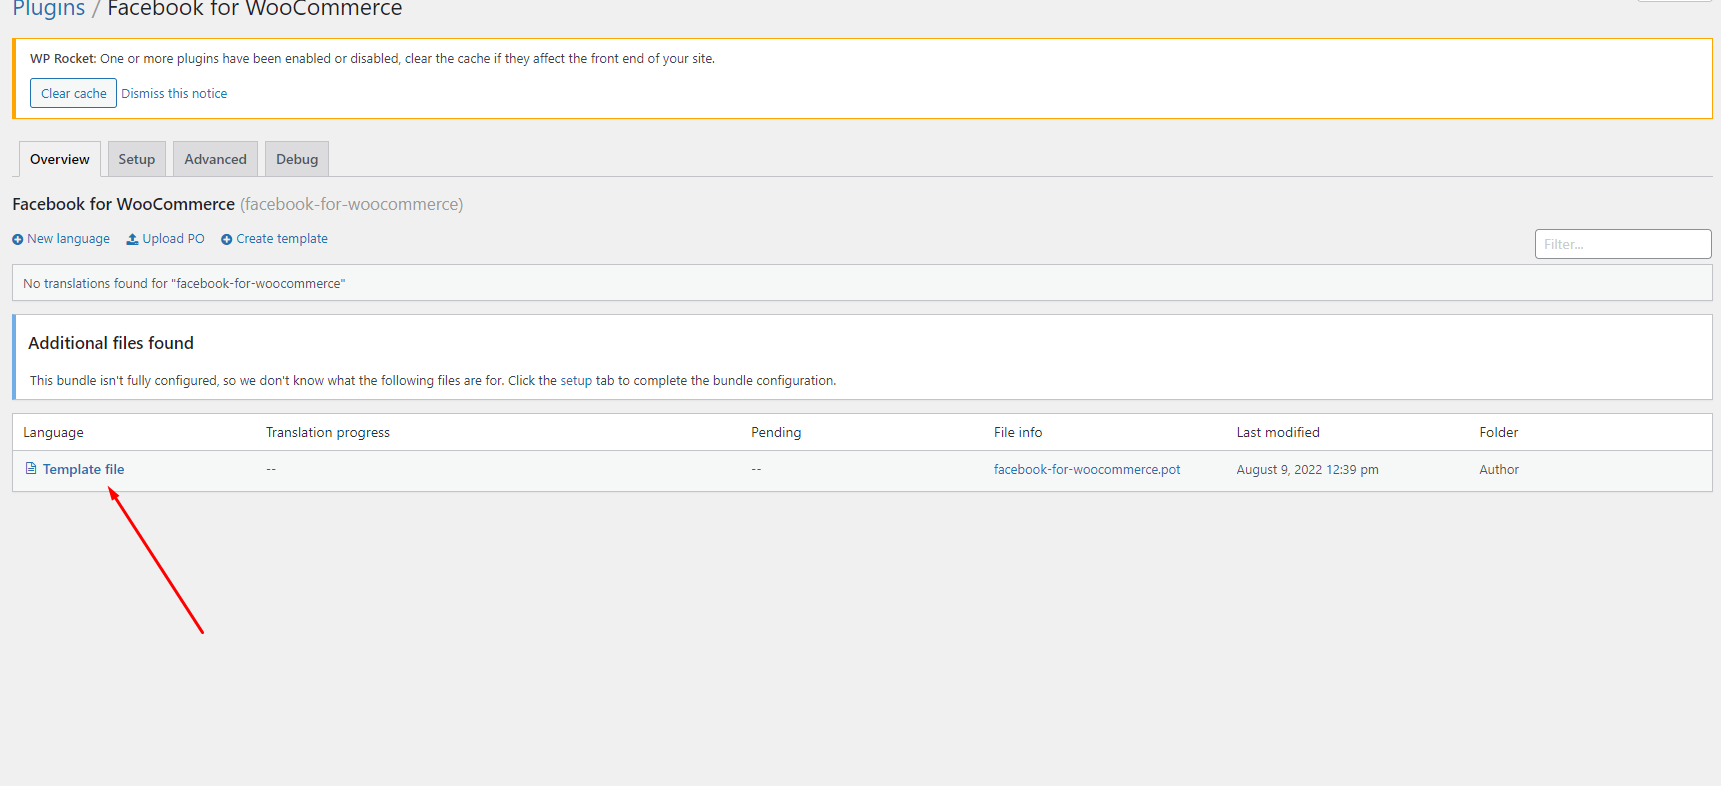Image resolution: width=1721 pixels, height=786 pixels.
Task: Click the Folder column header
Action: point(1499,432)
